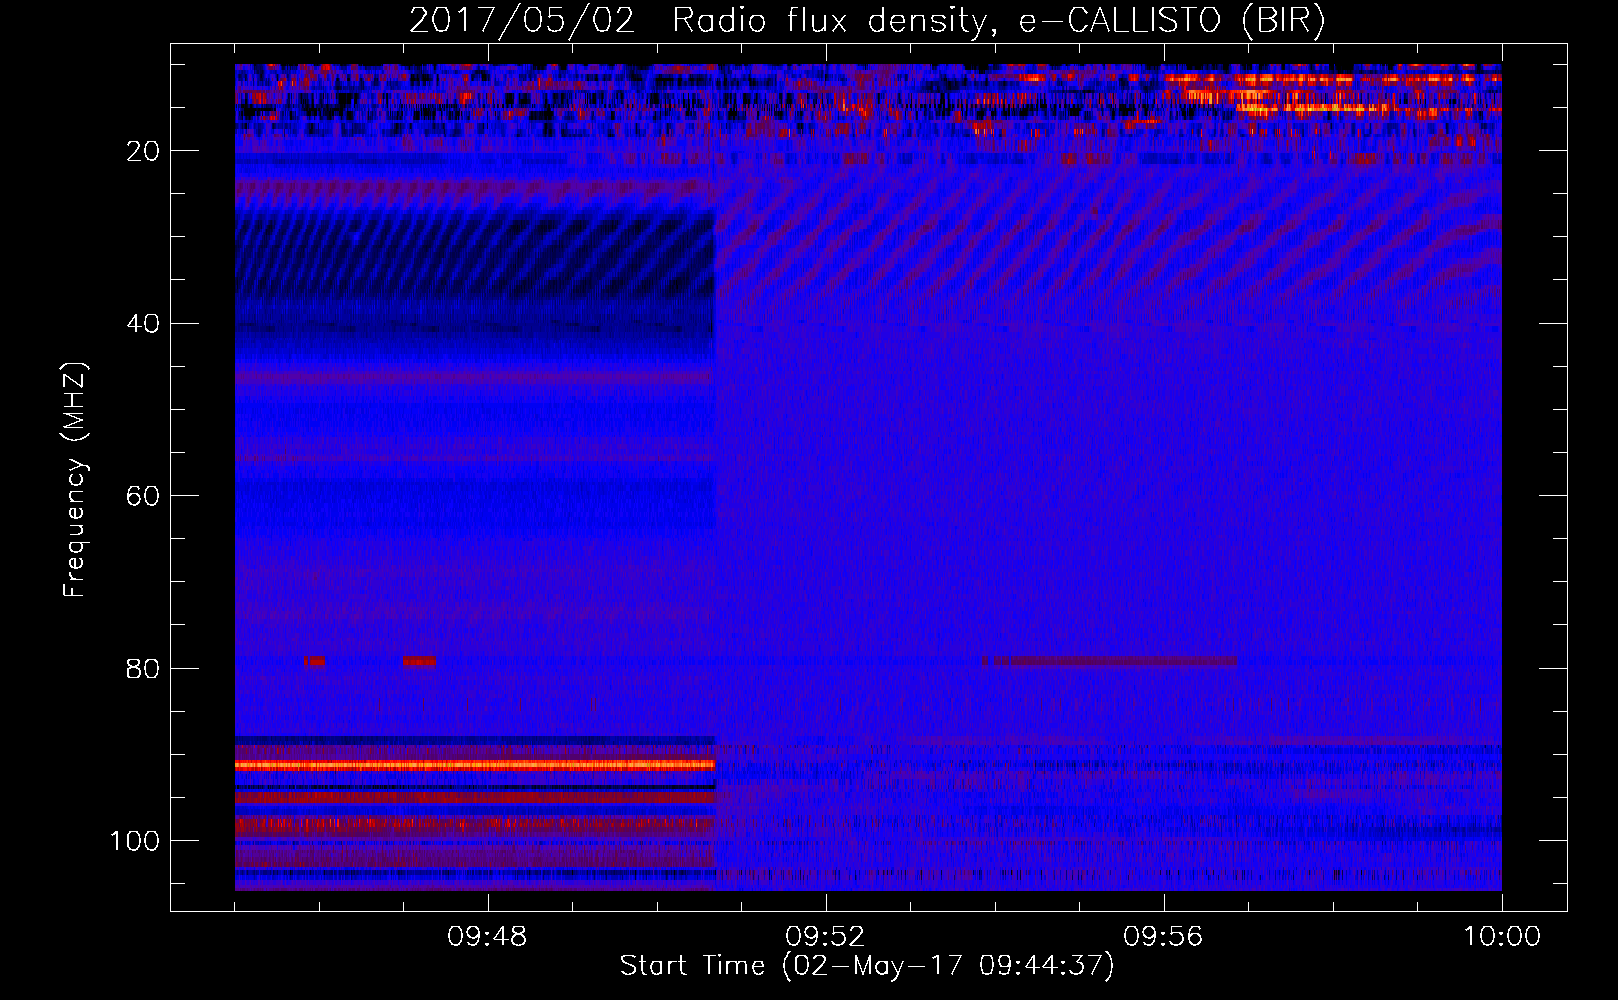Click the bright yellow emission band near 91 MHz
The width and height of the screenshot is (1618, 1000).
(x=475, y=765)
